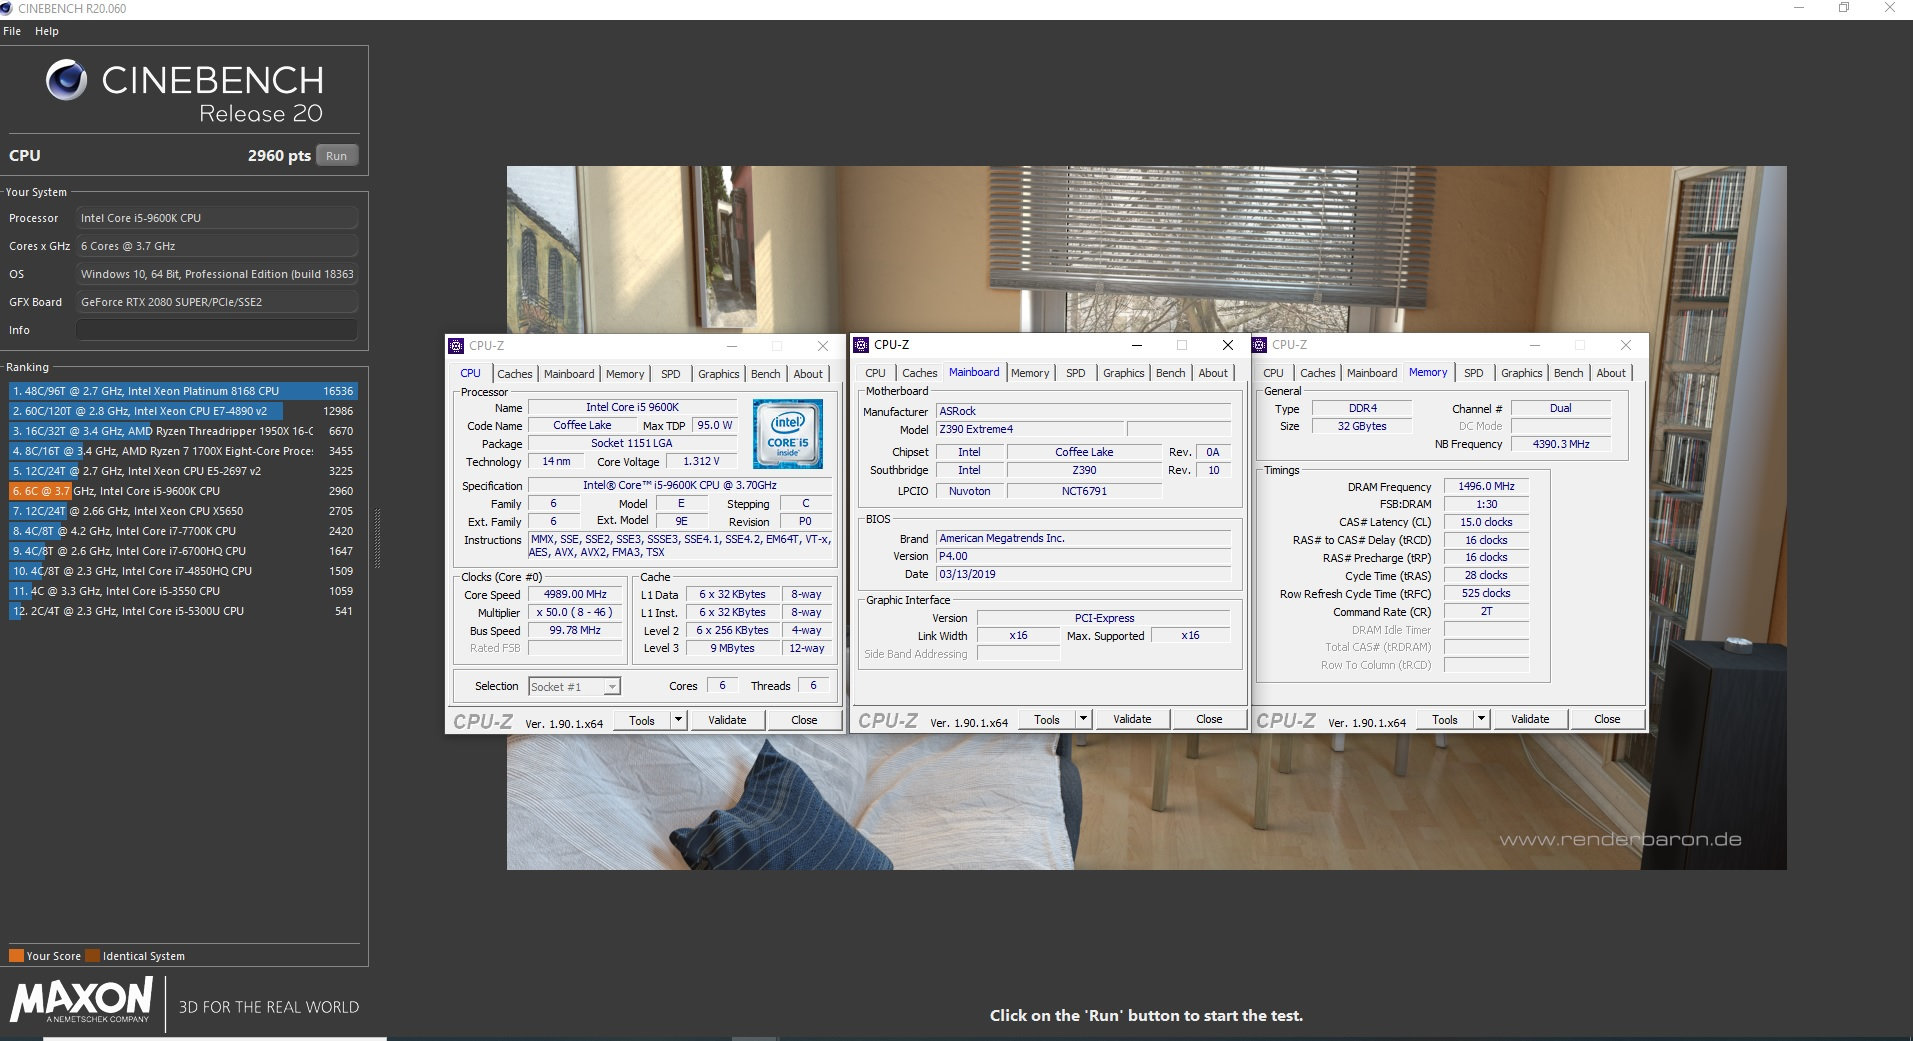1913x1041 pixels.
Task: Click the GFX Board field GeForce RTX 2080 SUPER
Action: click(x=217, y=302)
